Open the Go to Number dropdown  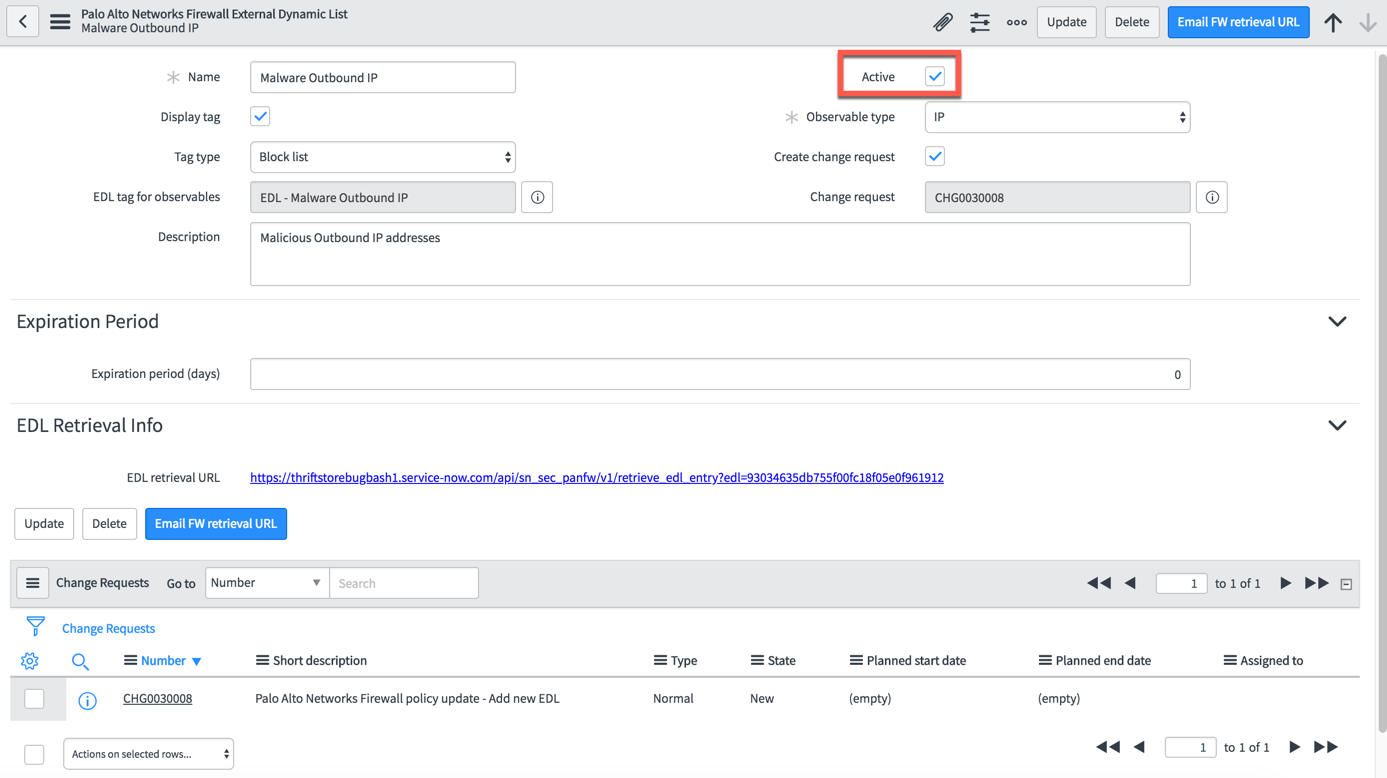[267, 583]
